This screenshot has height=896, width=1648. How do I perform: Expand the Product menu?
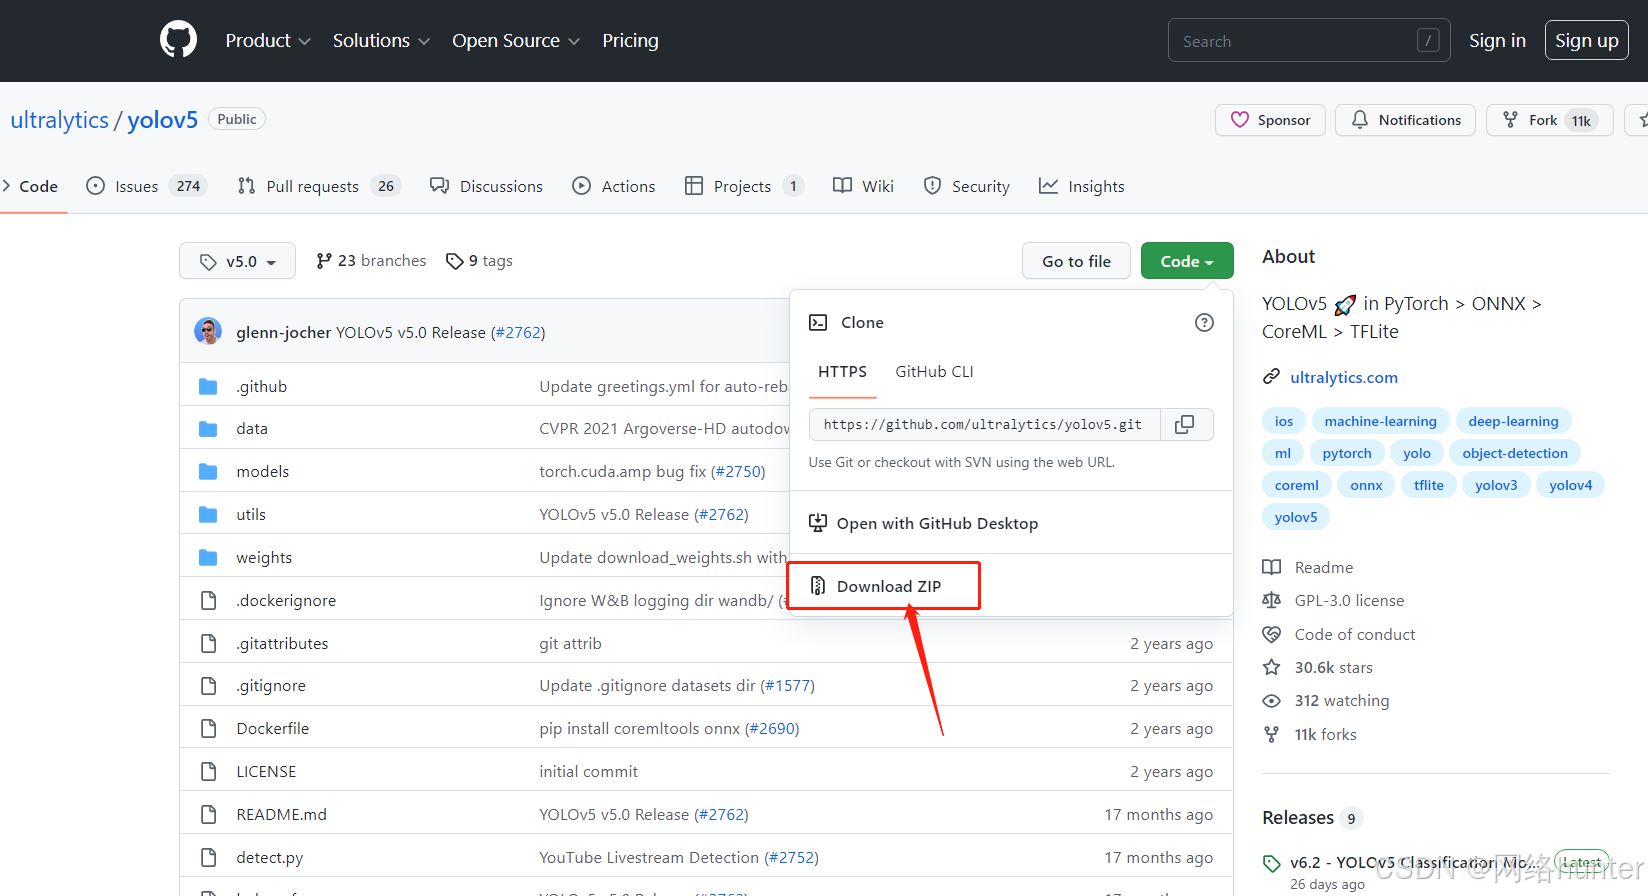point(268,41)
